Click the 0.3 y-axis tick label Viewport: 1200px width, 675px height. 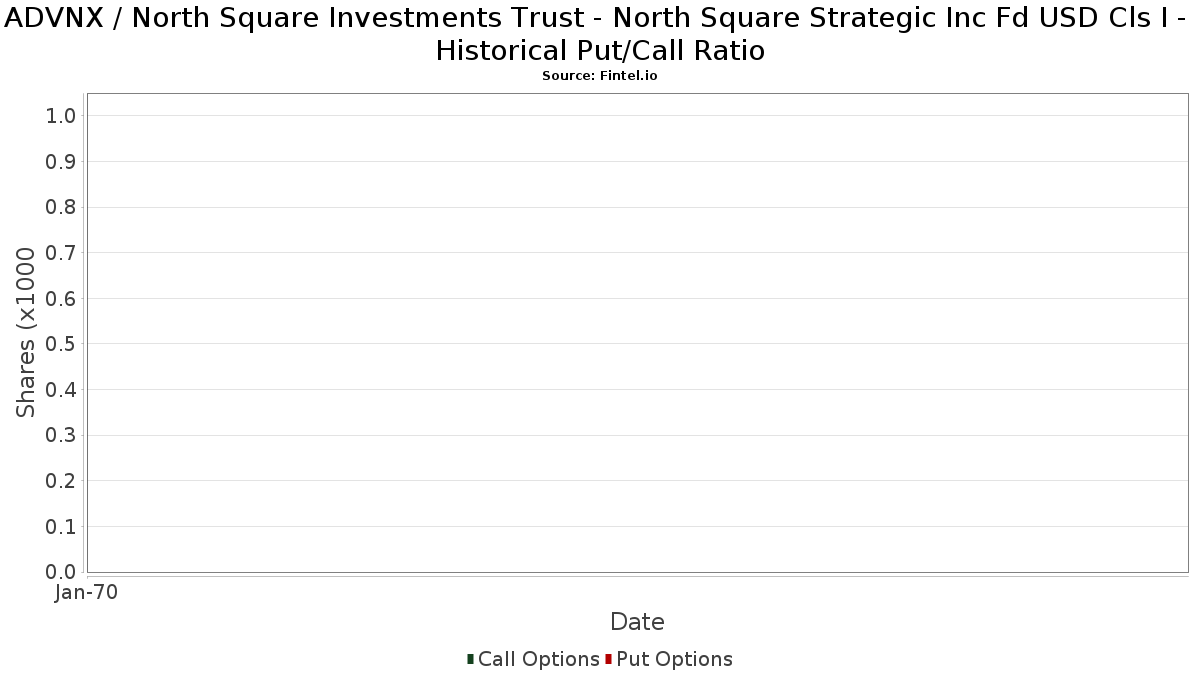pyautogui.click(x=61, y=435)
